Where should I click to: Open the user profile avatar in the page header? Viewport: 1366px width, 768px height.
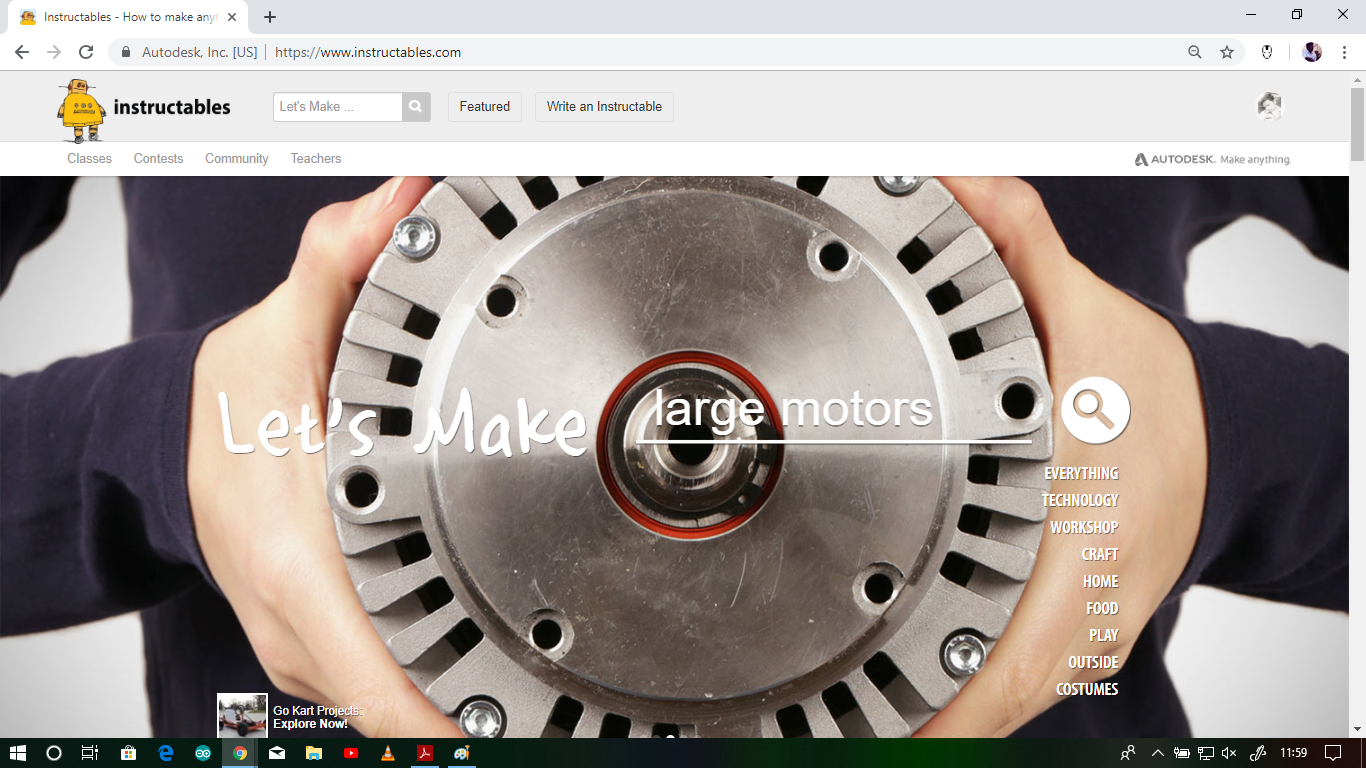pyautogui.click(x=1269, y=107)
